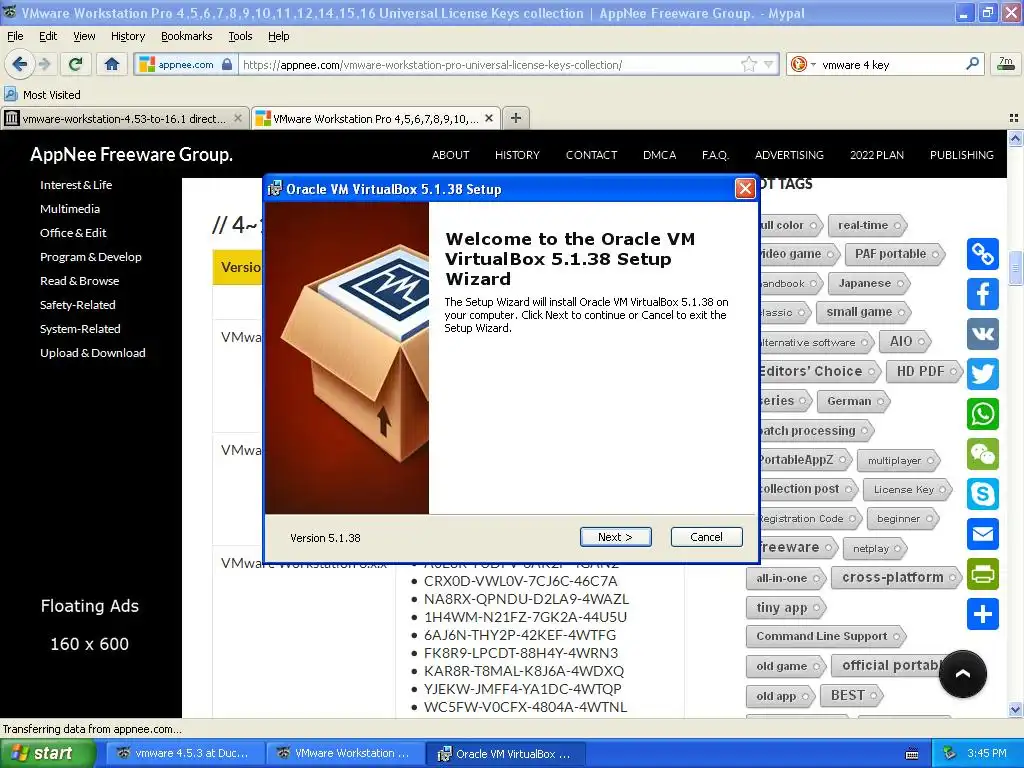Open the File menu
1024x768 pixels.
pos(15,36)
